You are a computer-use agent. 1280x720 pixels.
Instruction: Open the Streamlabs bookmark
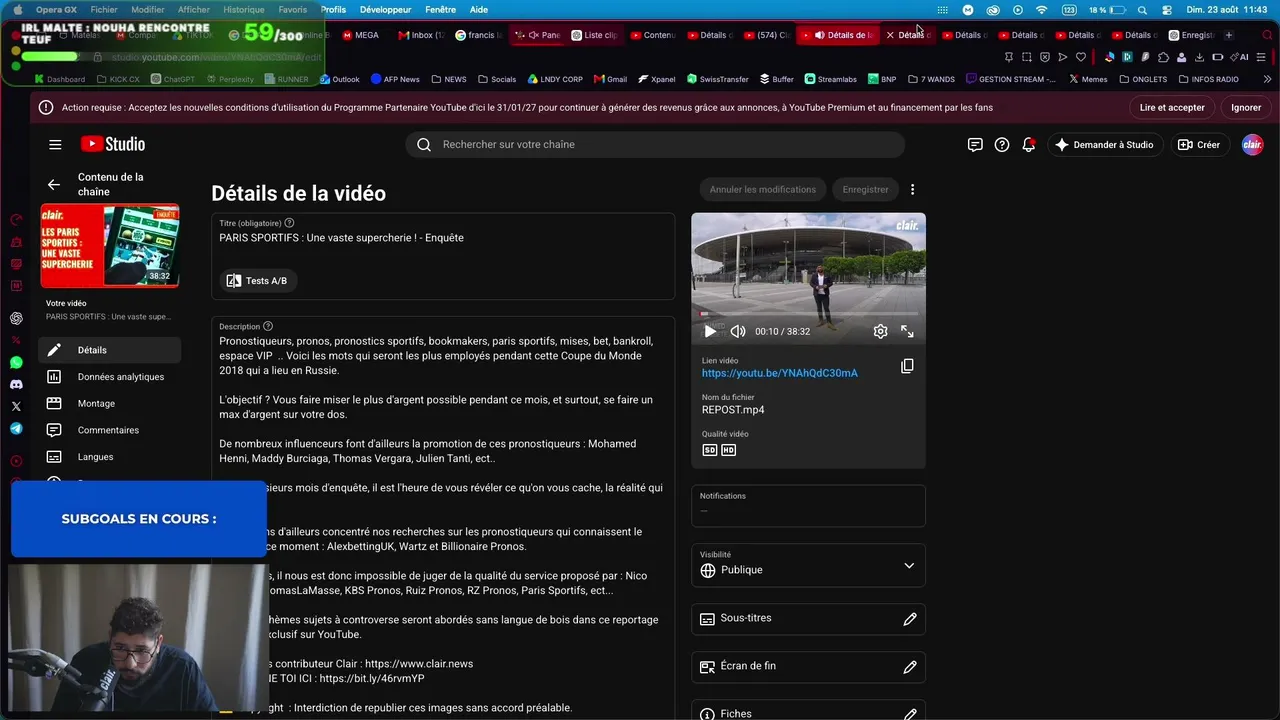830,79
